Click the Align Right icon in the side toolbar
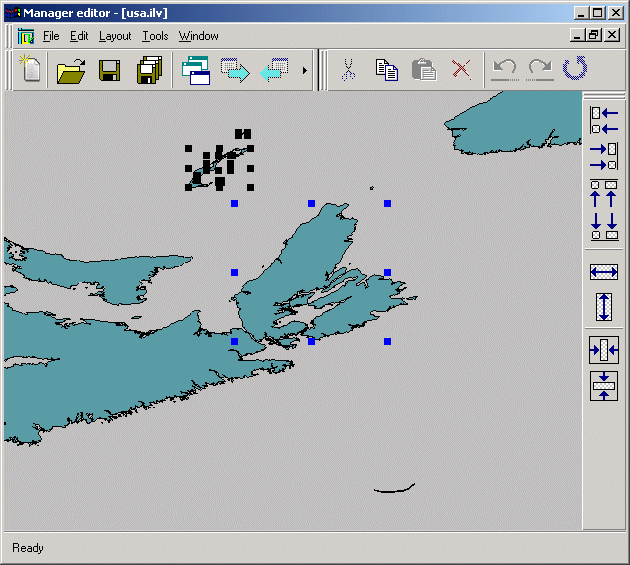 point(604,156)
